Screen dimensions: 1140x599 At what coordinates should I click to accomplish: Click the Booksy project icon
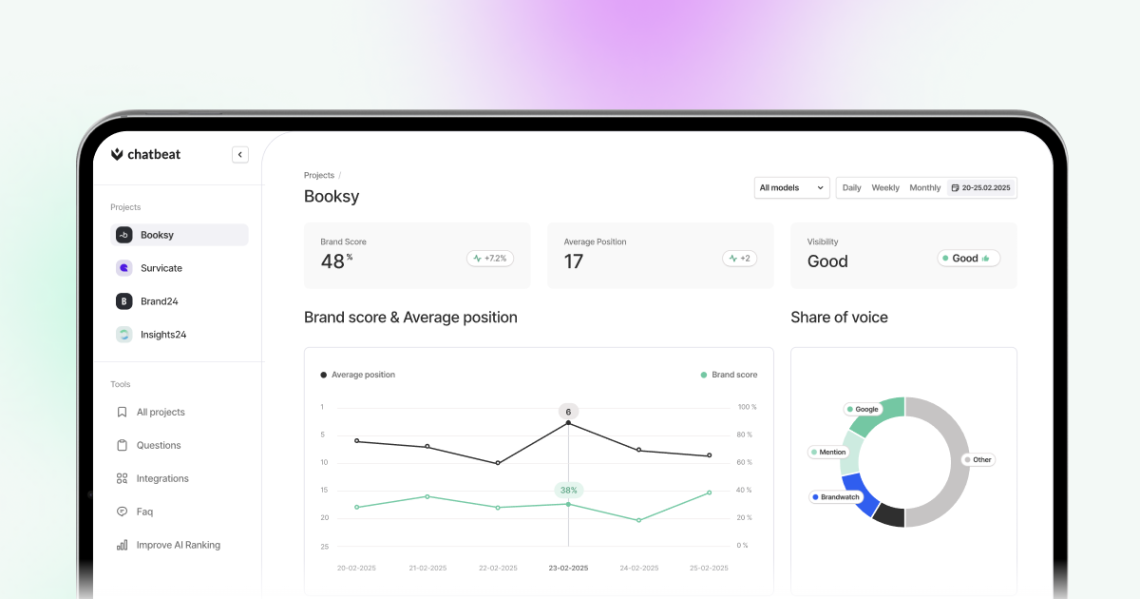click(x=124, y=235)
